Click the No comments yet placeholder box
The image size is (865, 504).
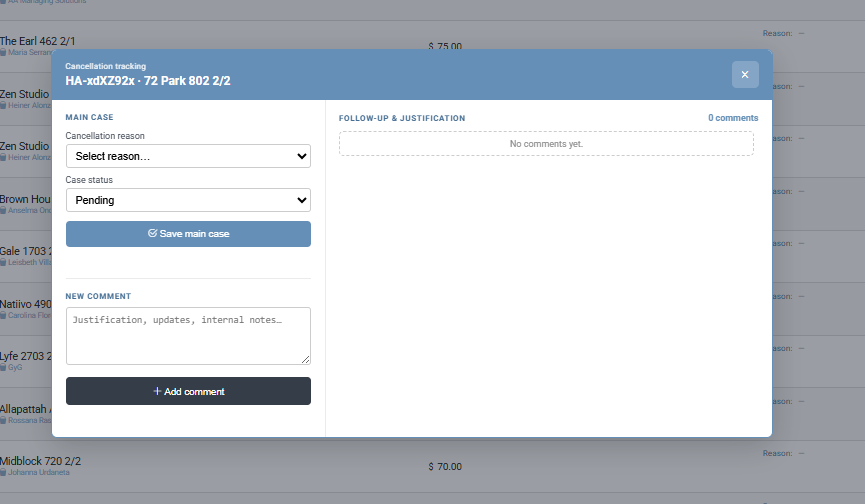point(546,144)
